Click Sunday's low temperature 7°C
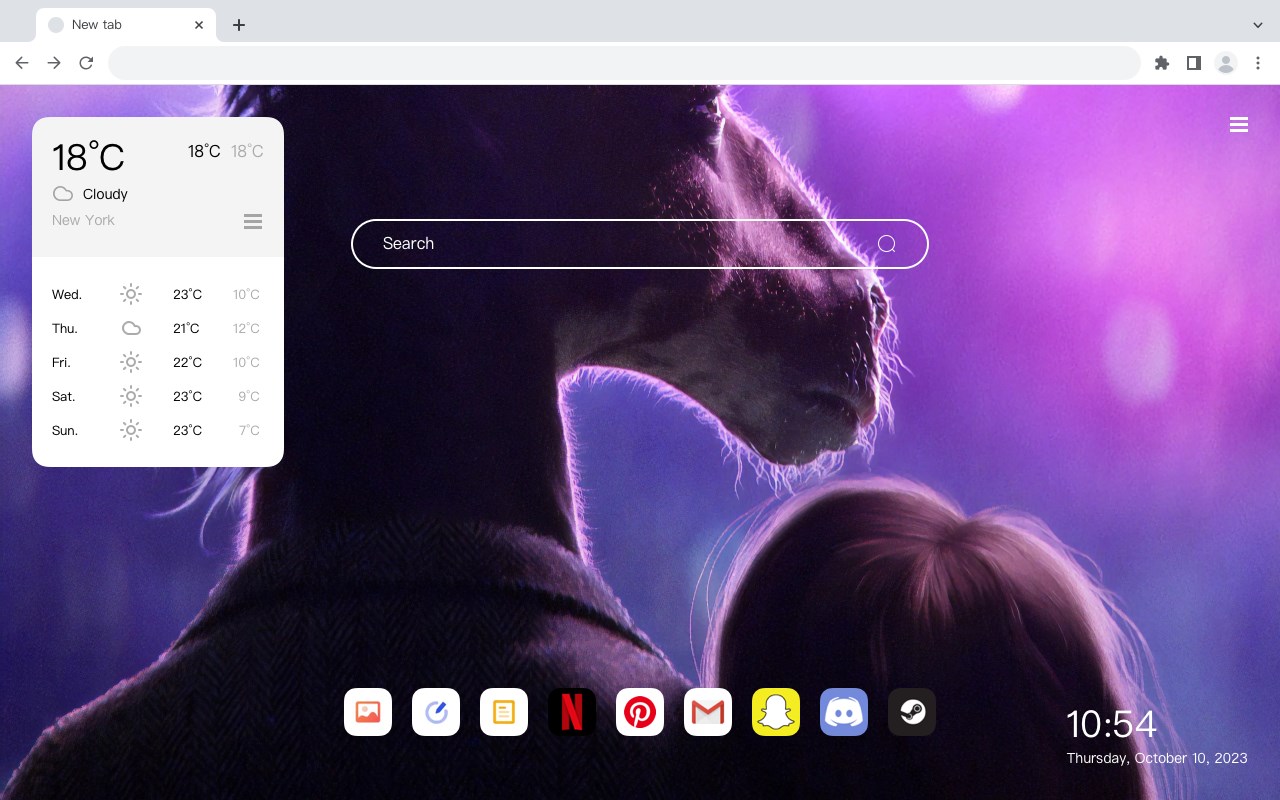 point(249,430)
